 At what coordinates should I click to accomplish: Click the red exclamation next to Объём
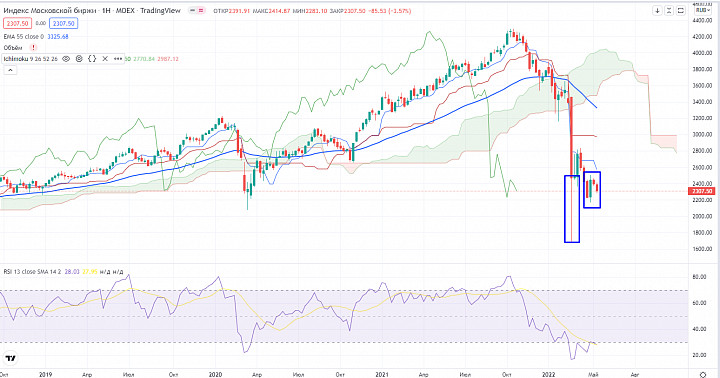[x=33, y=48]
